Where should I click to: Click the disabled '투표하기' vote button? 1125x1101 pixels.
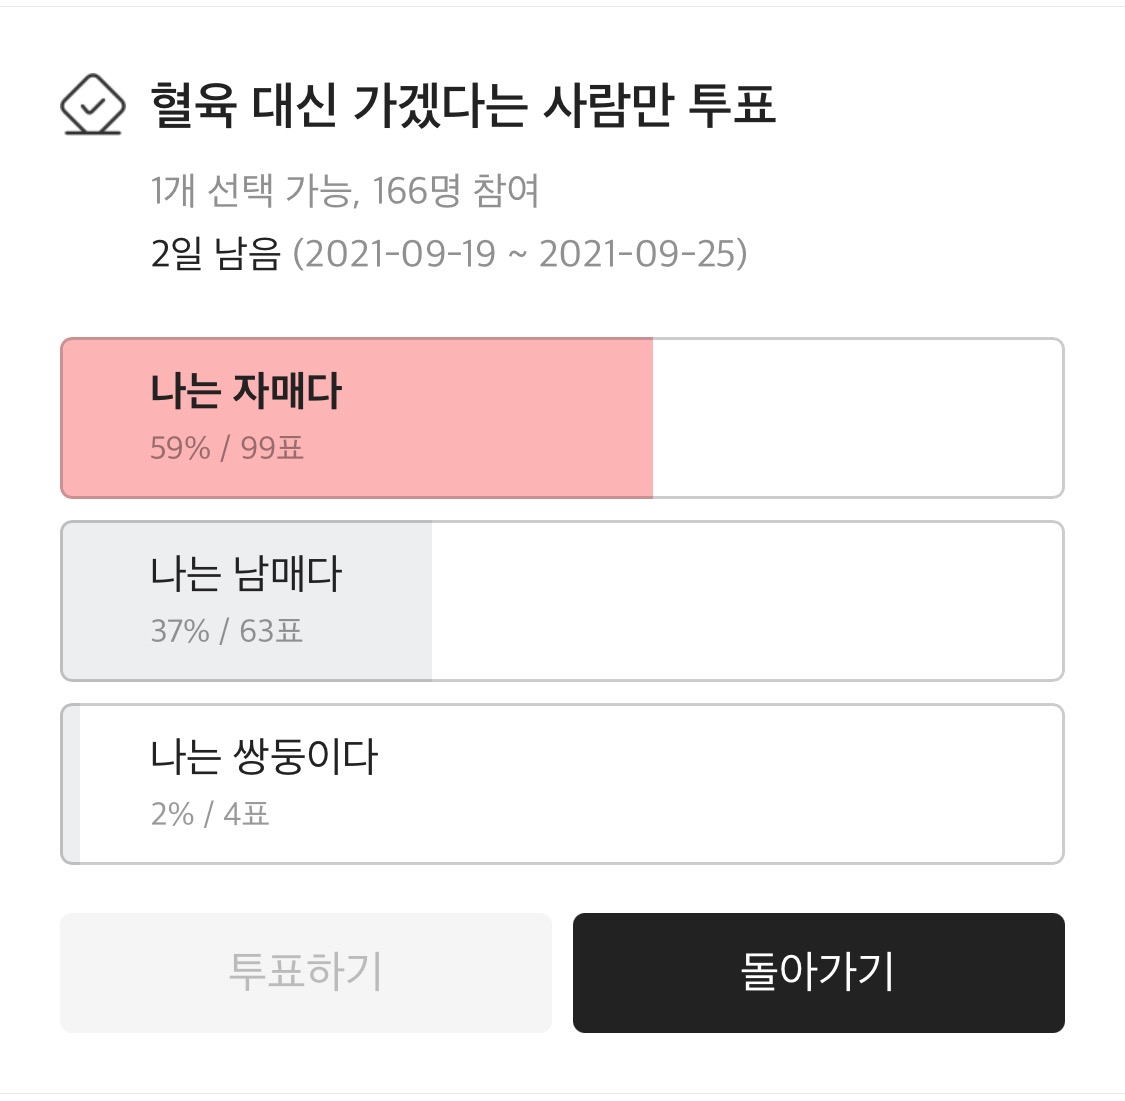(x=306, y=972)
